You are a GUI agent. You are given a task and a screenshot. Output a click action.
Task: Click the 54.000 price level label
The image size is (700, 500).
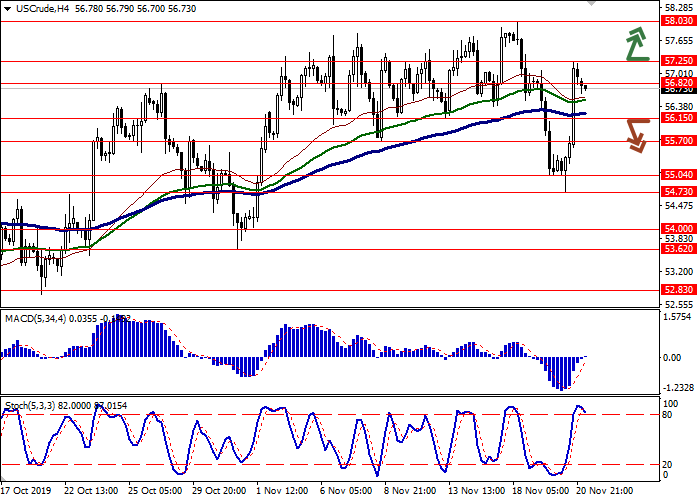pos(679,229)
